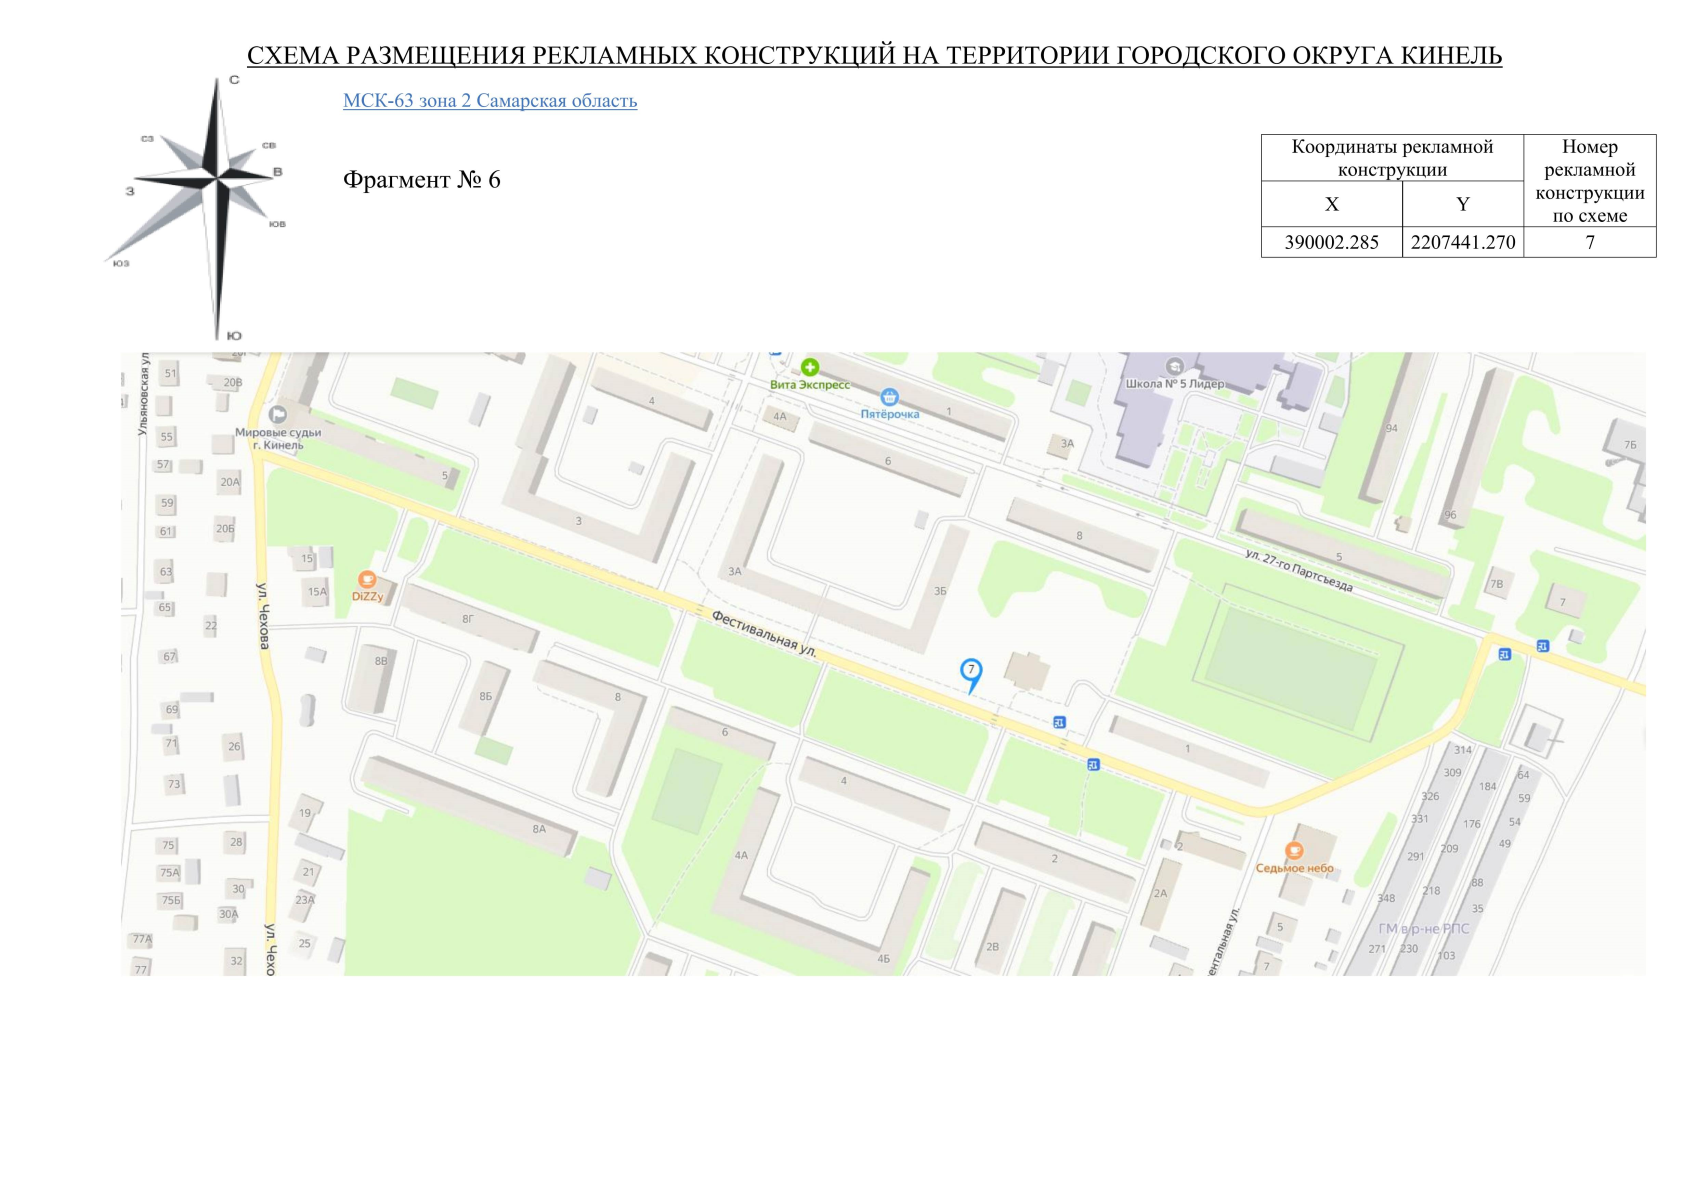
Task: Select the X coordinate value 390002.285
Action: click(x=1331, y=243)
